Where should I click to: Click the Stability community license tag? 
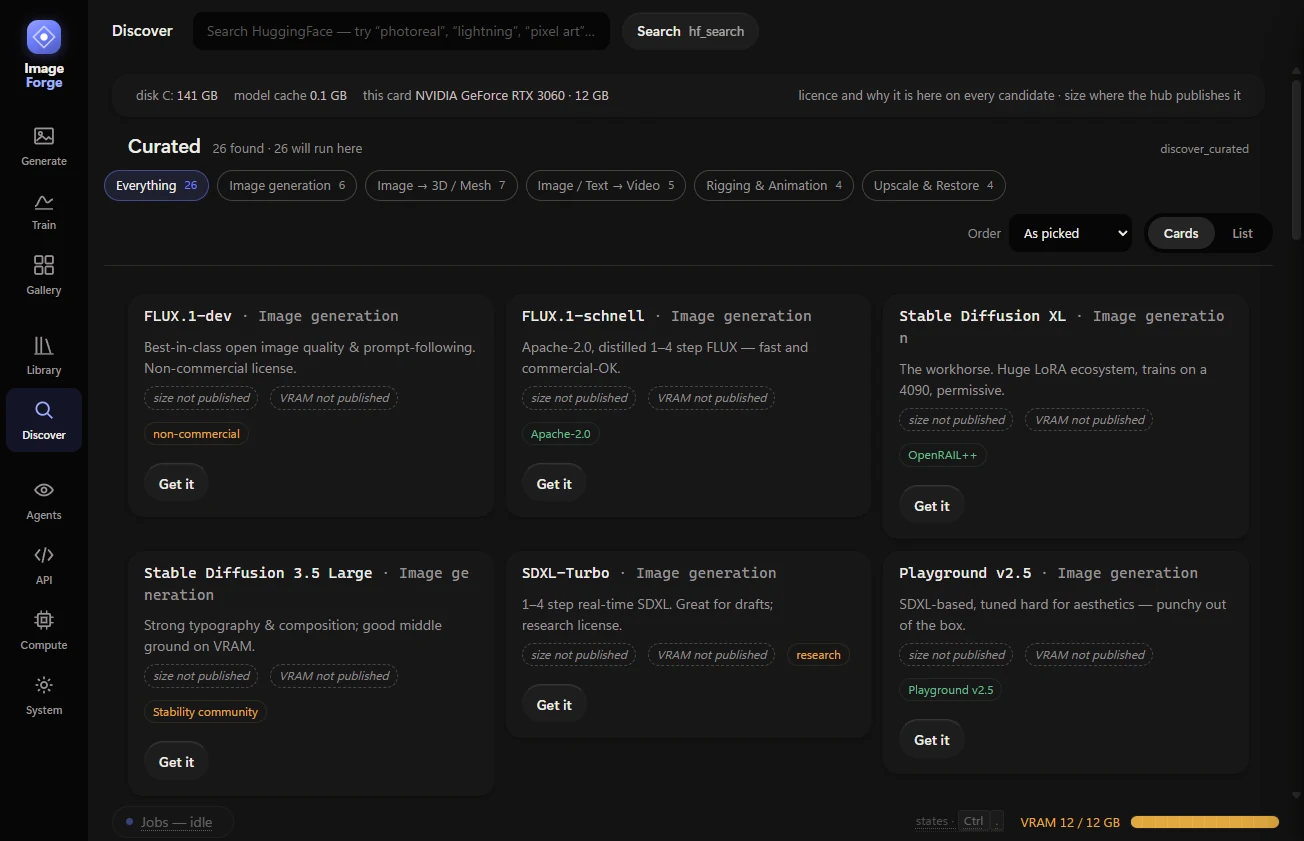coord(205,712)
